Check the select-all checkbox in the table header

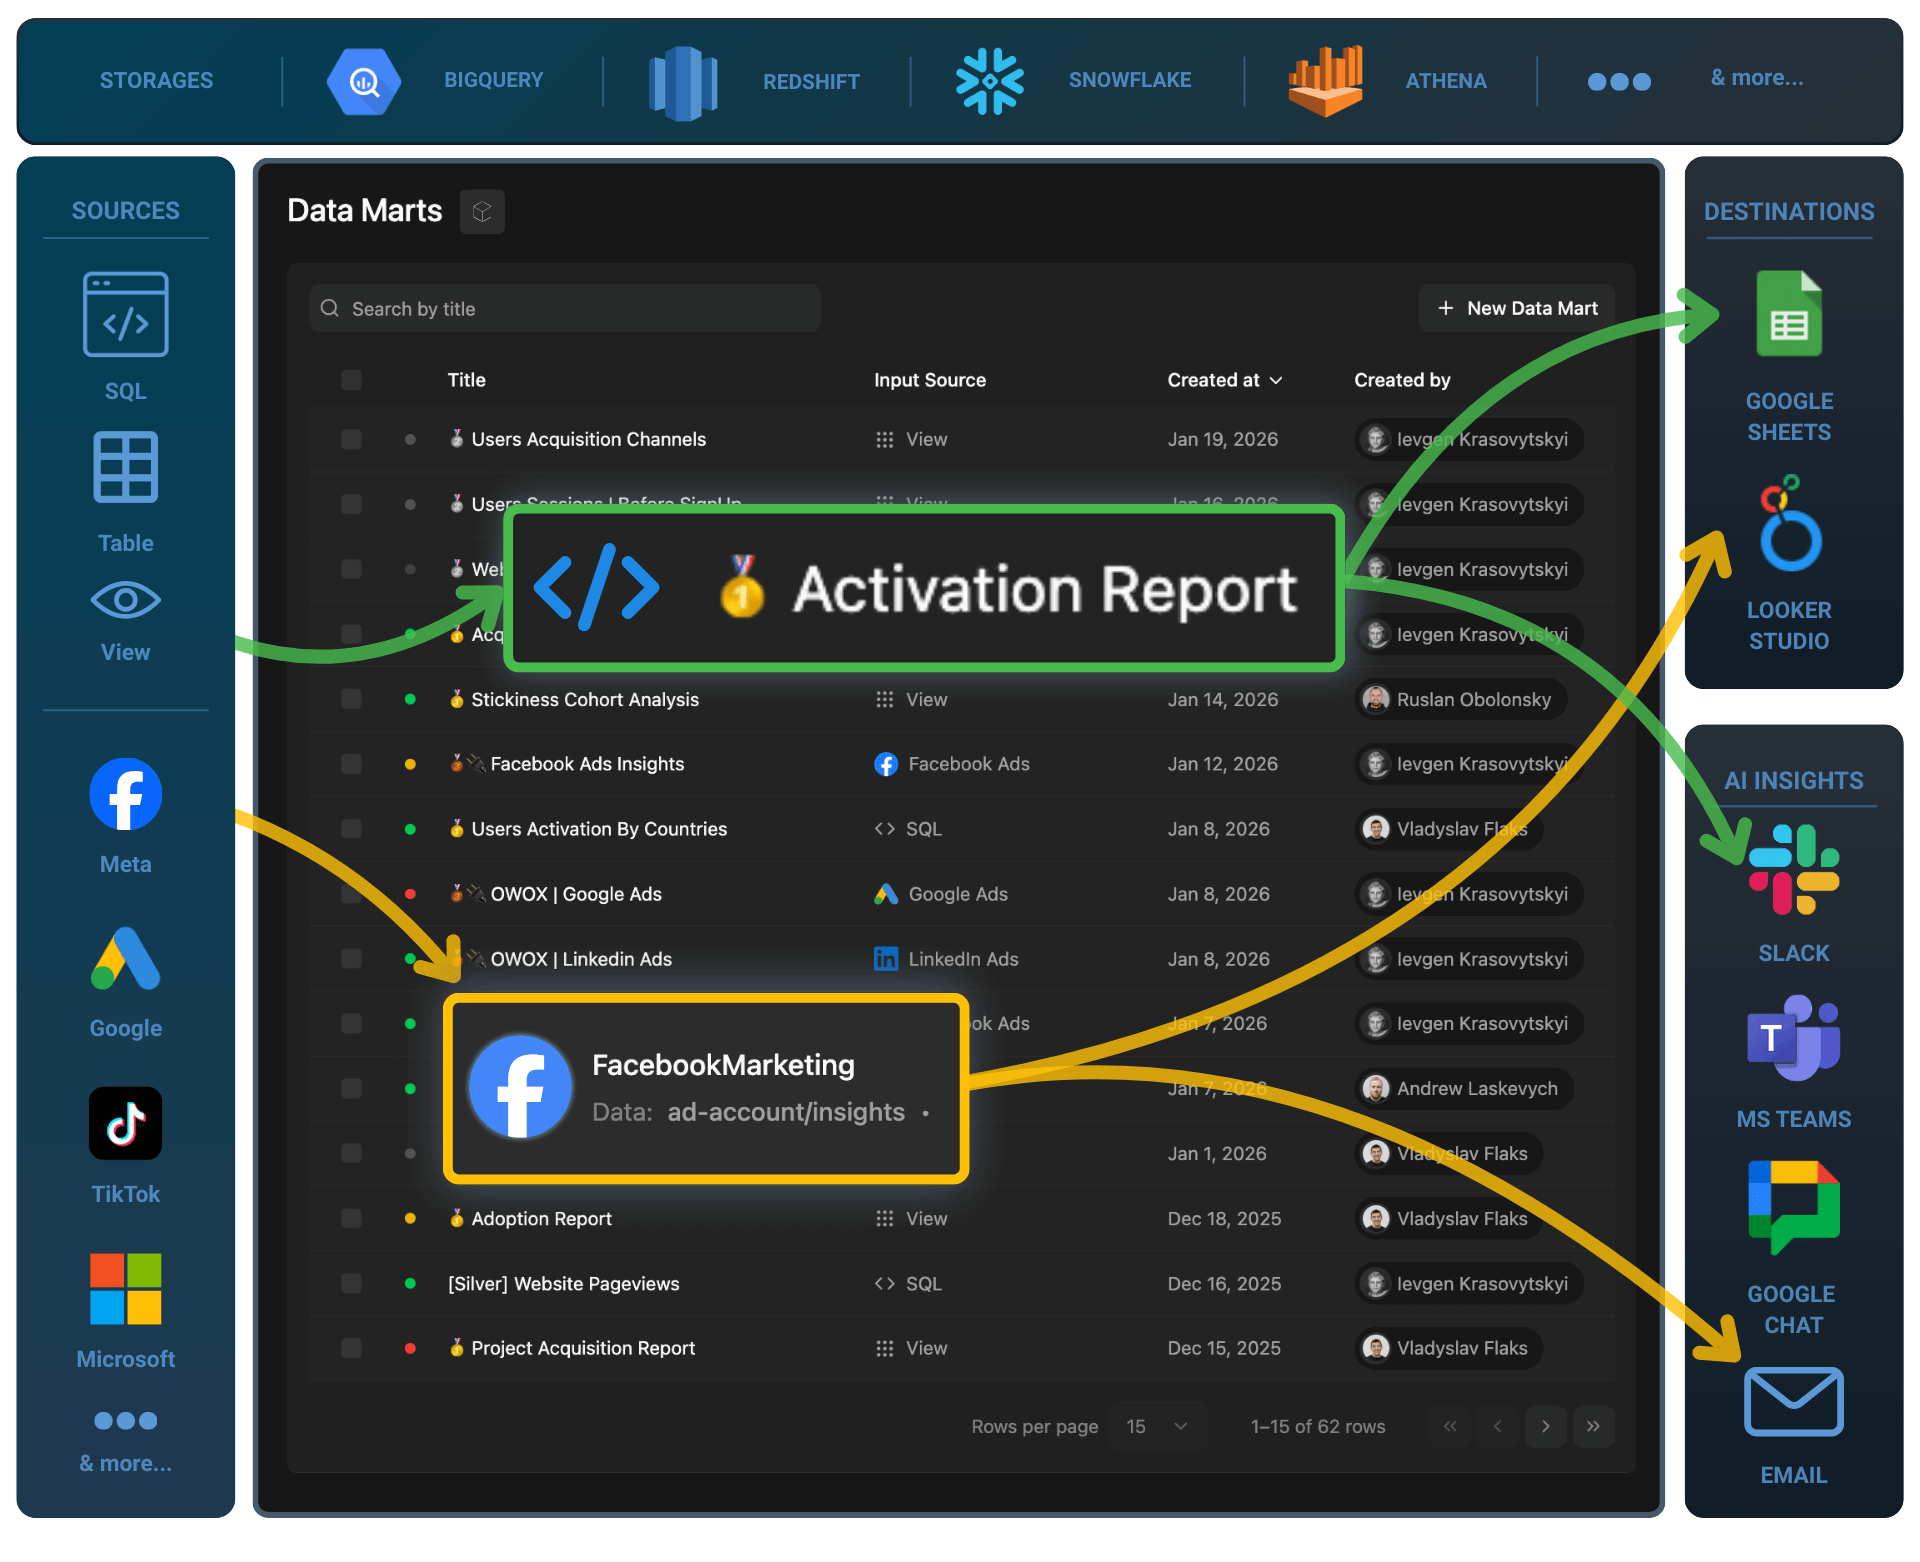(351, 380)
